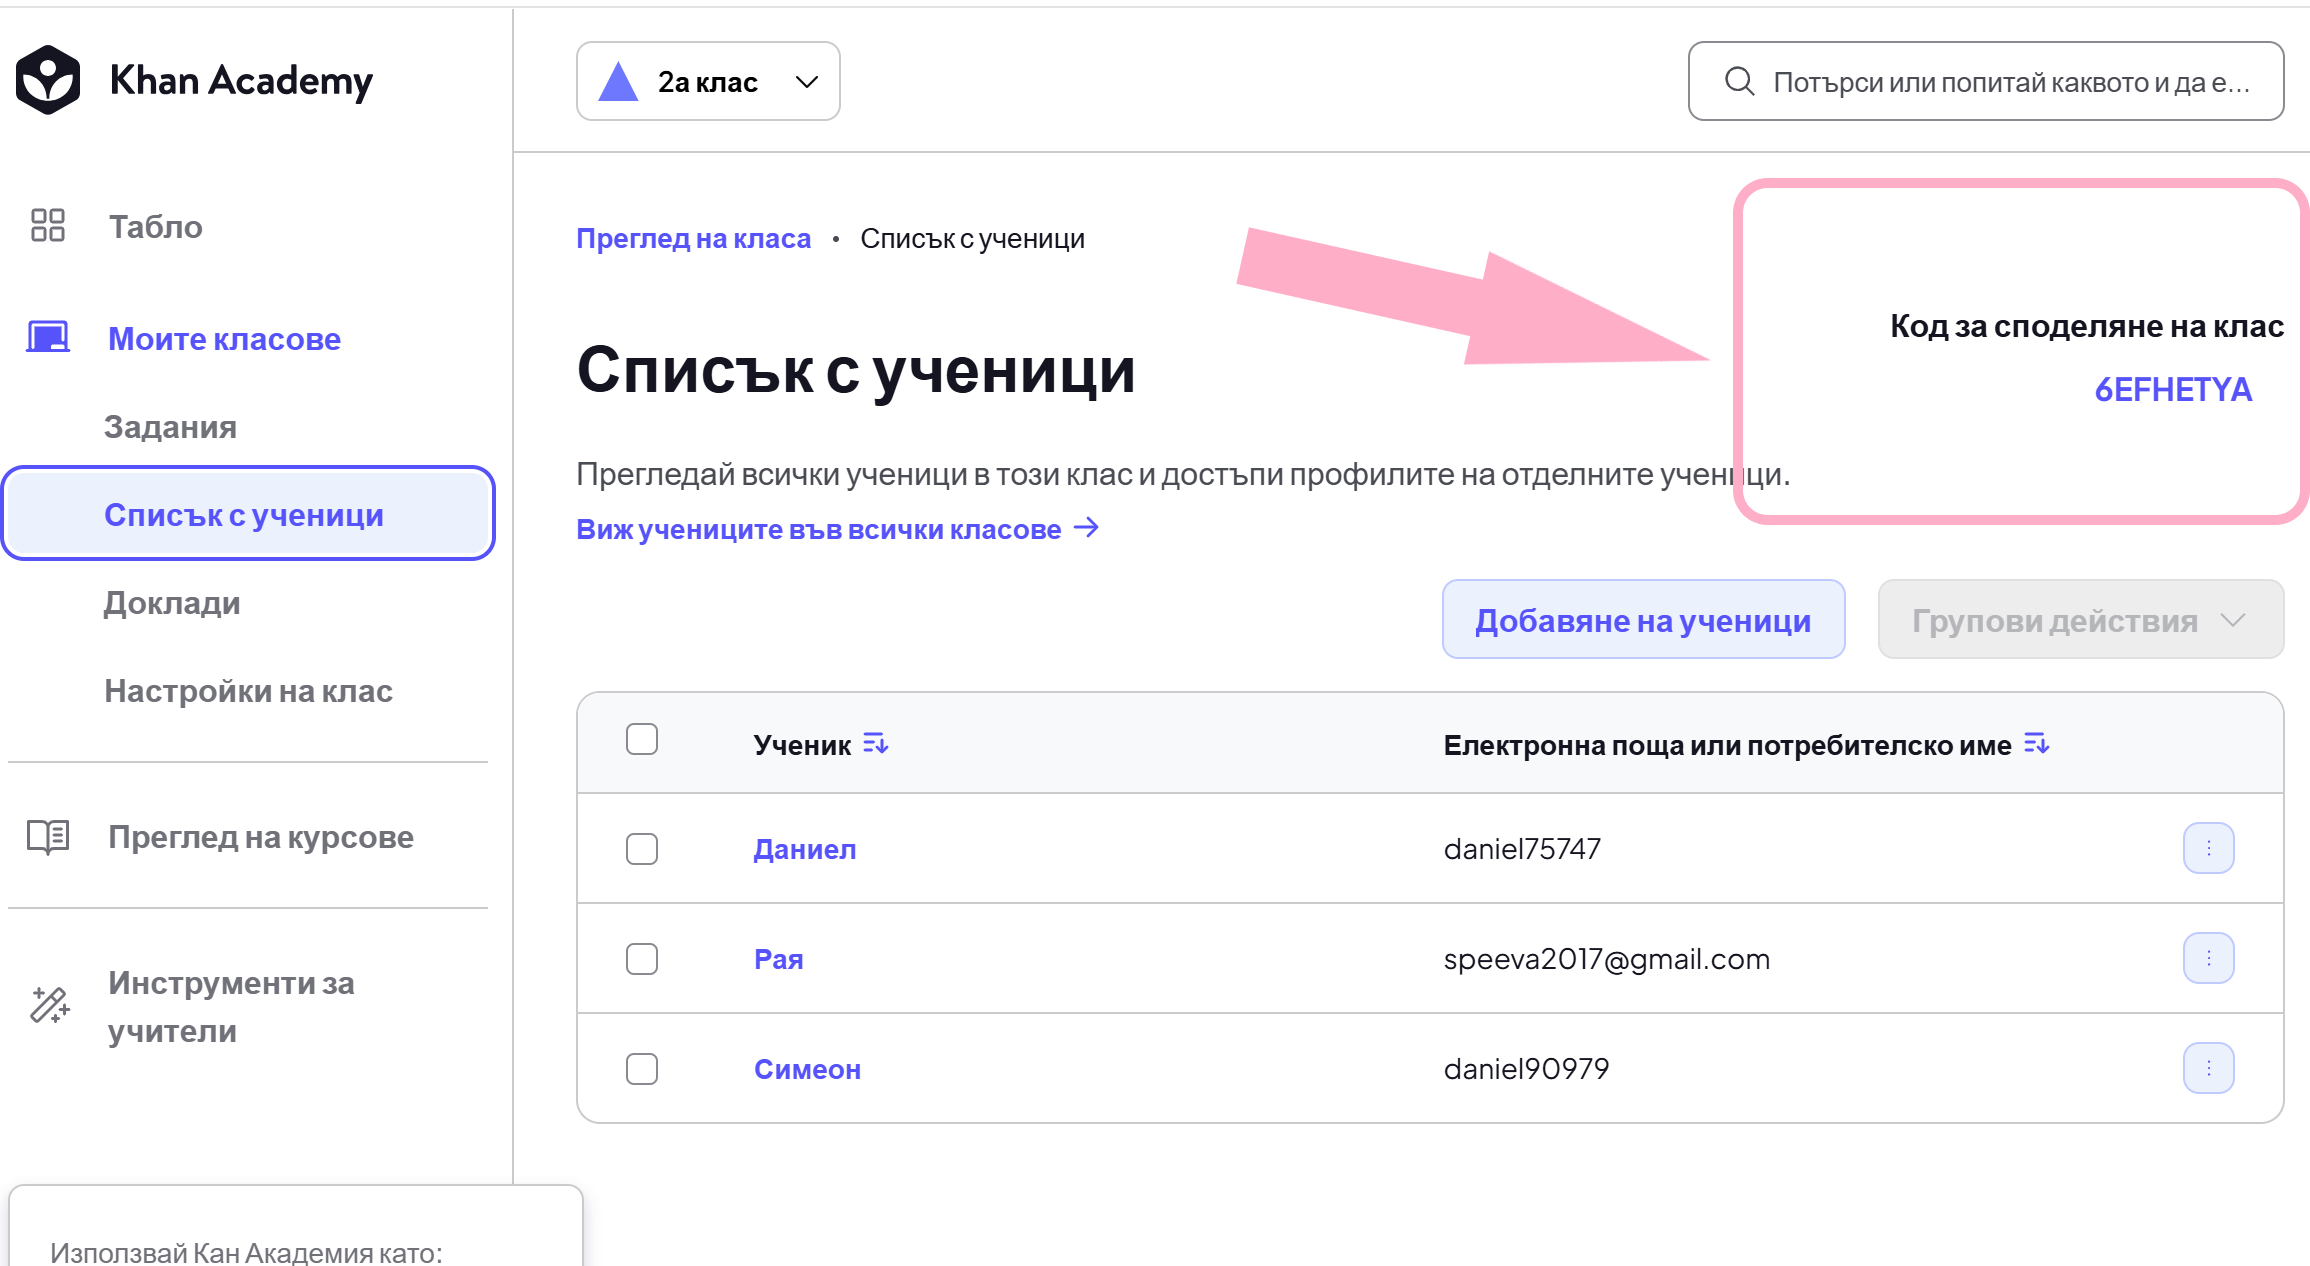Click the Добавяне на ученици button
The image size is (2310, 1266).
click(x=1644, y=620)
